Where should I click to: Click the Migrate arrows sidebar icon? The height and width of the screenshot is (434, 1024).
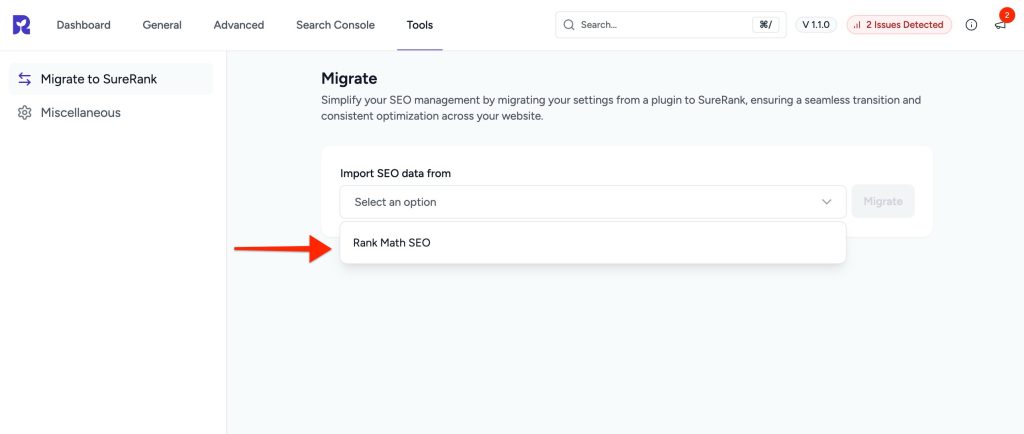click(x=25, y=79)
